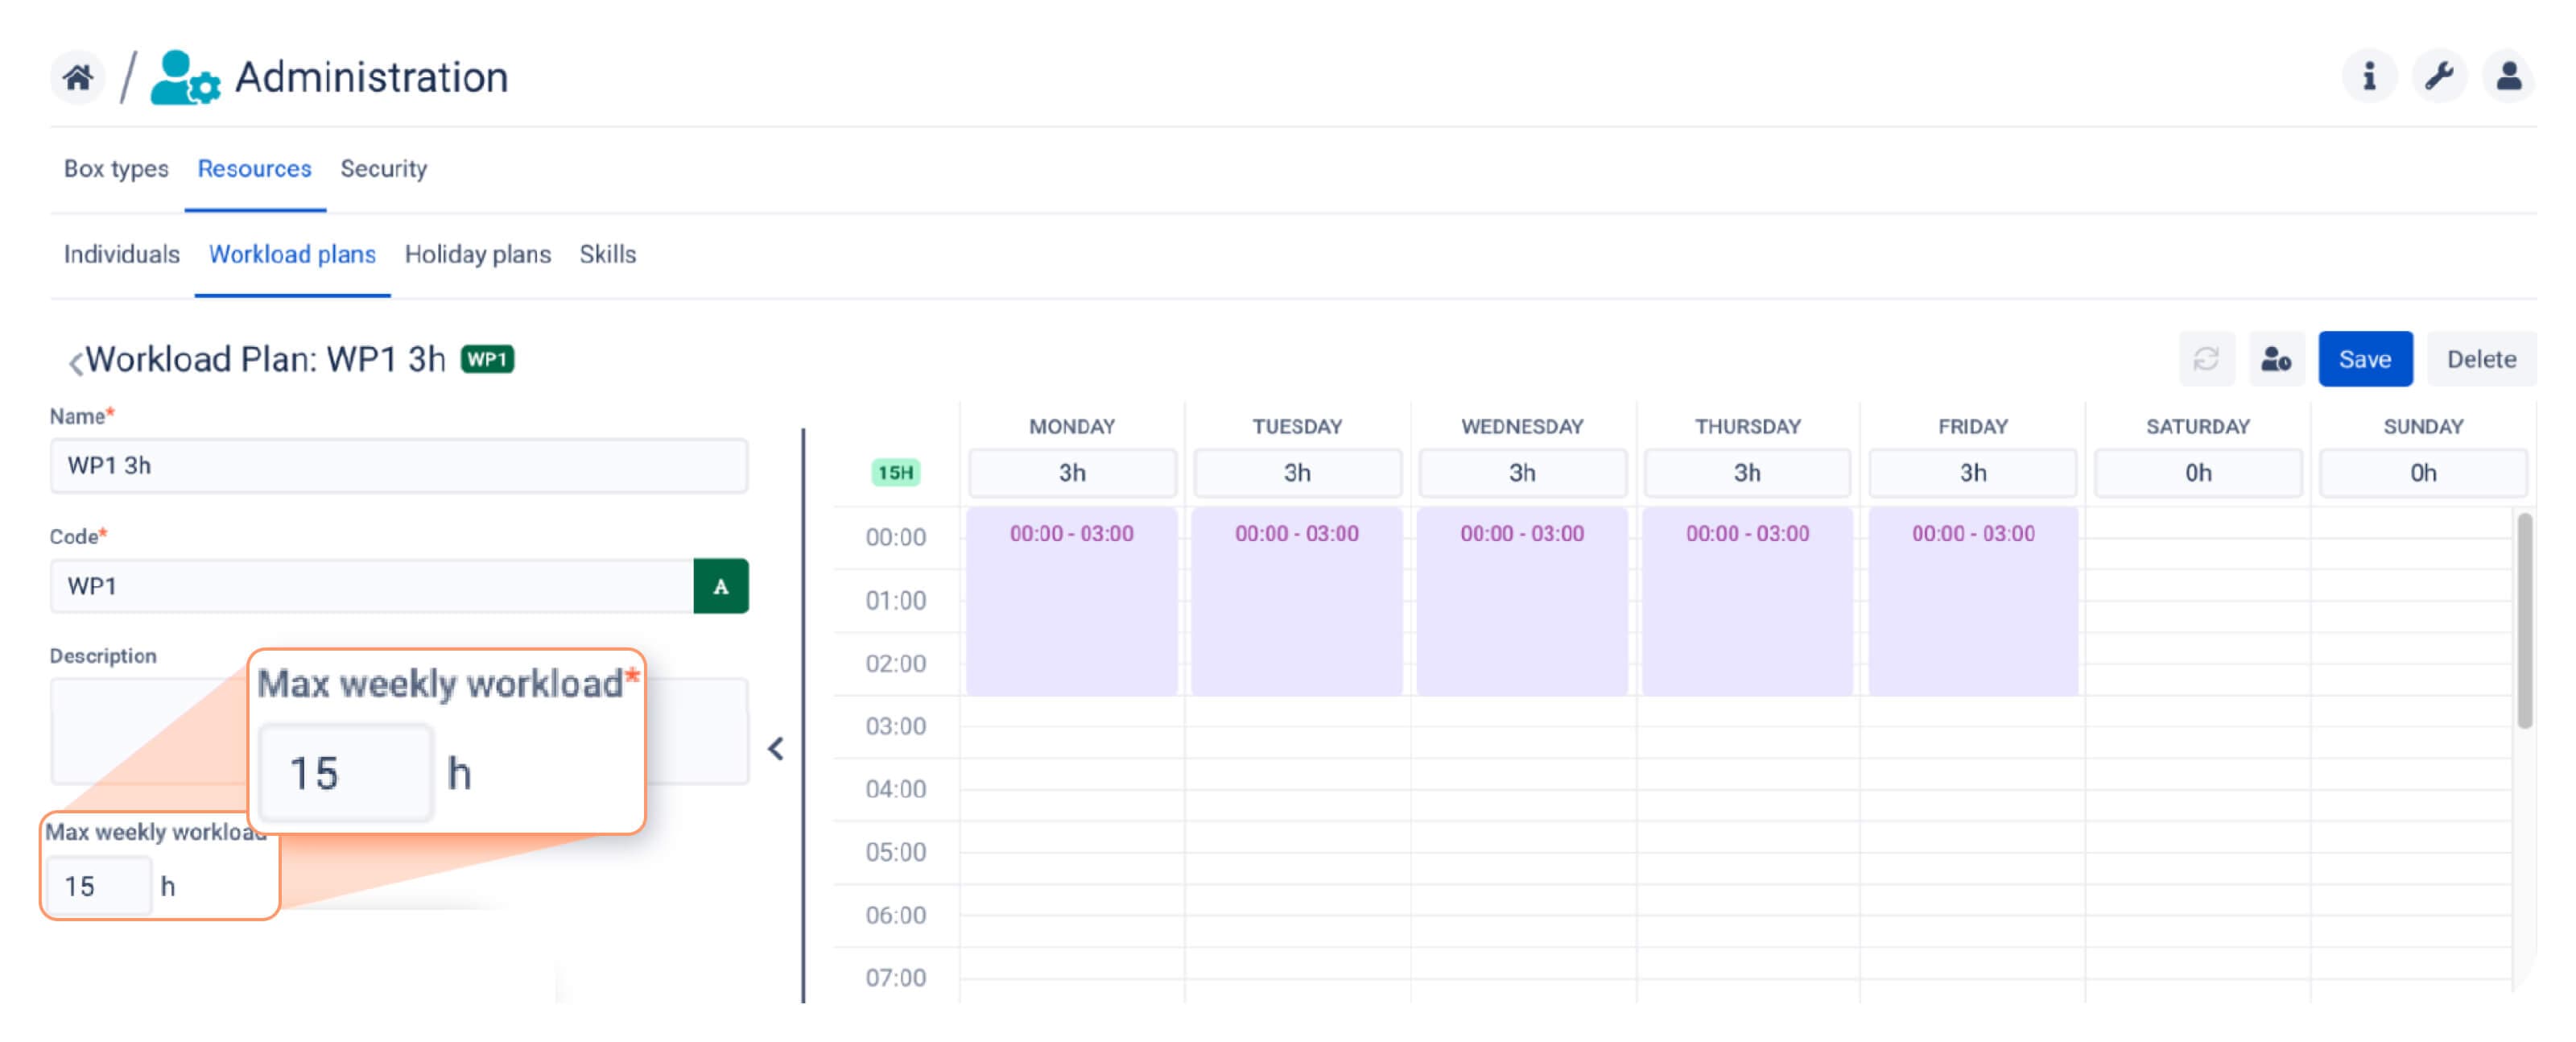
Task: Open the wrench settings icon
Action: [2439, 76]
